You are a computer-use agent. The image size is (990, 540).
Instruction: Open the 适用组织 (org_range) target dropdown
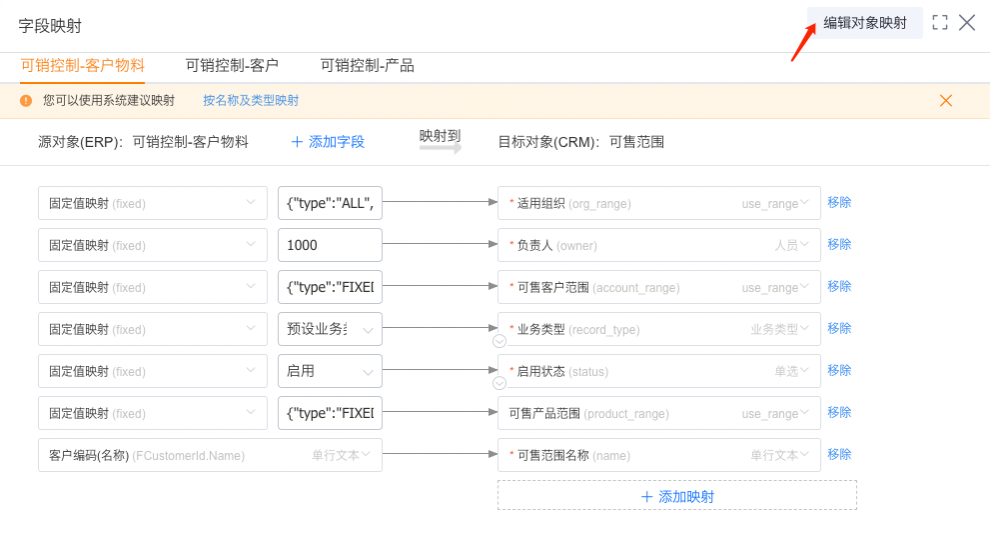(806, 203)
